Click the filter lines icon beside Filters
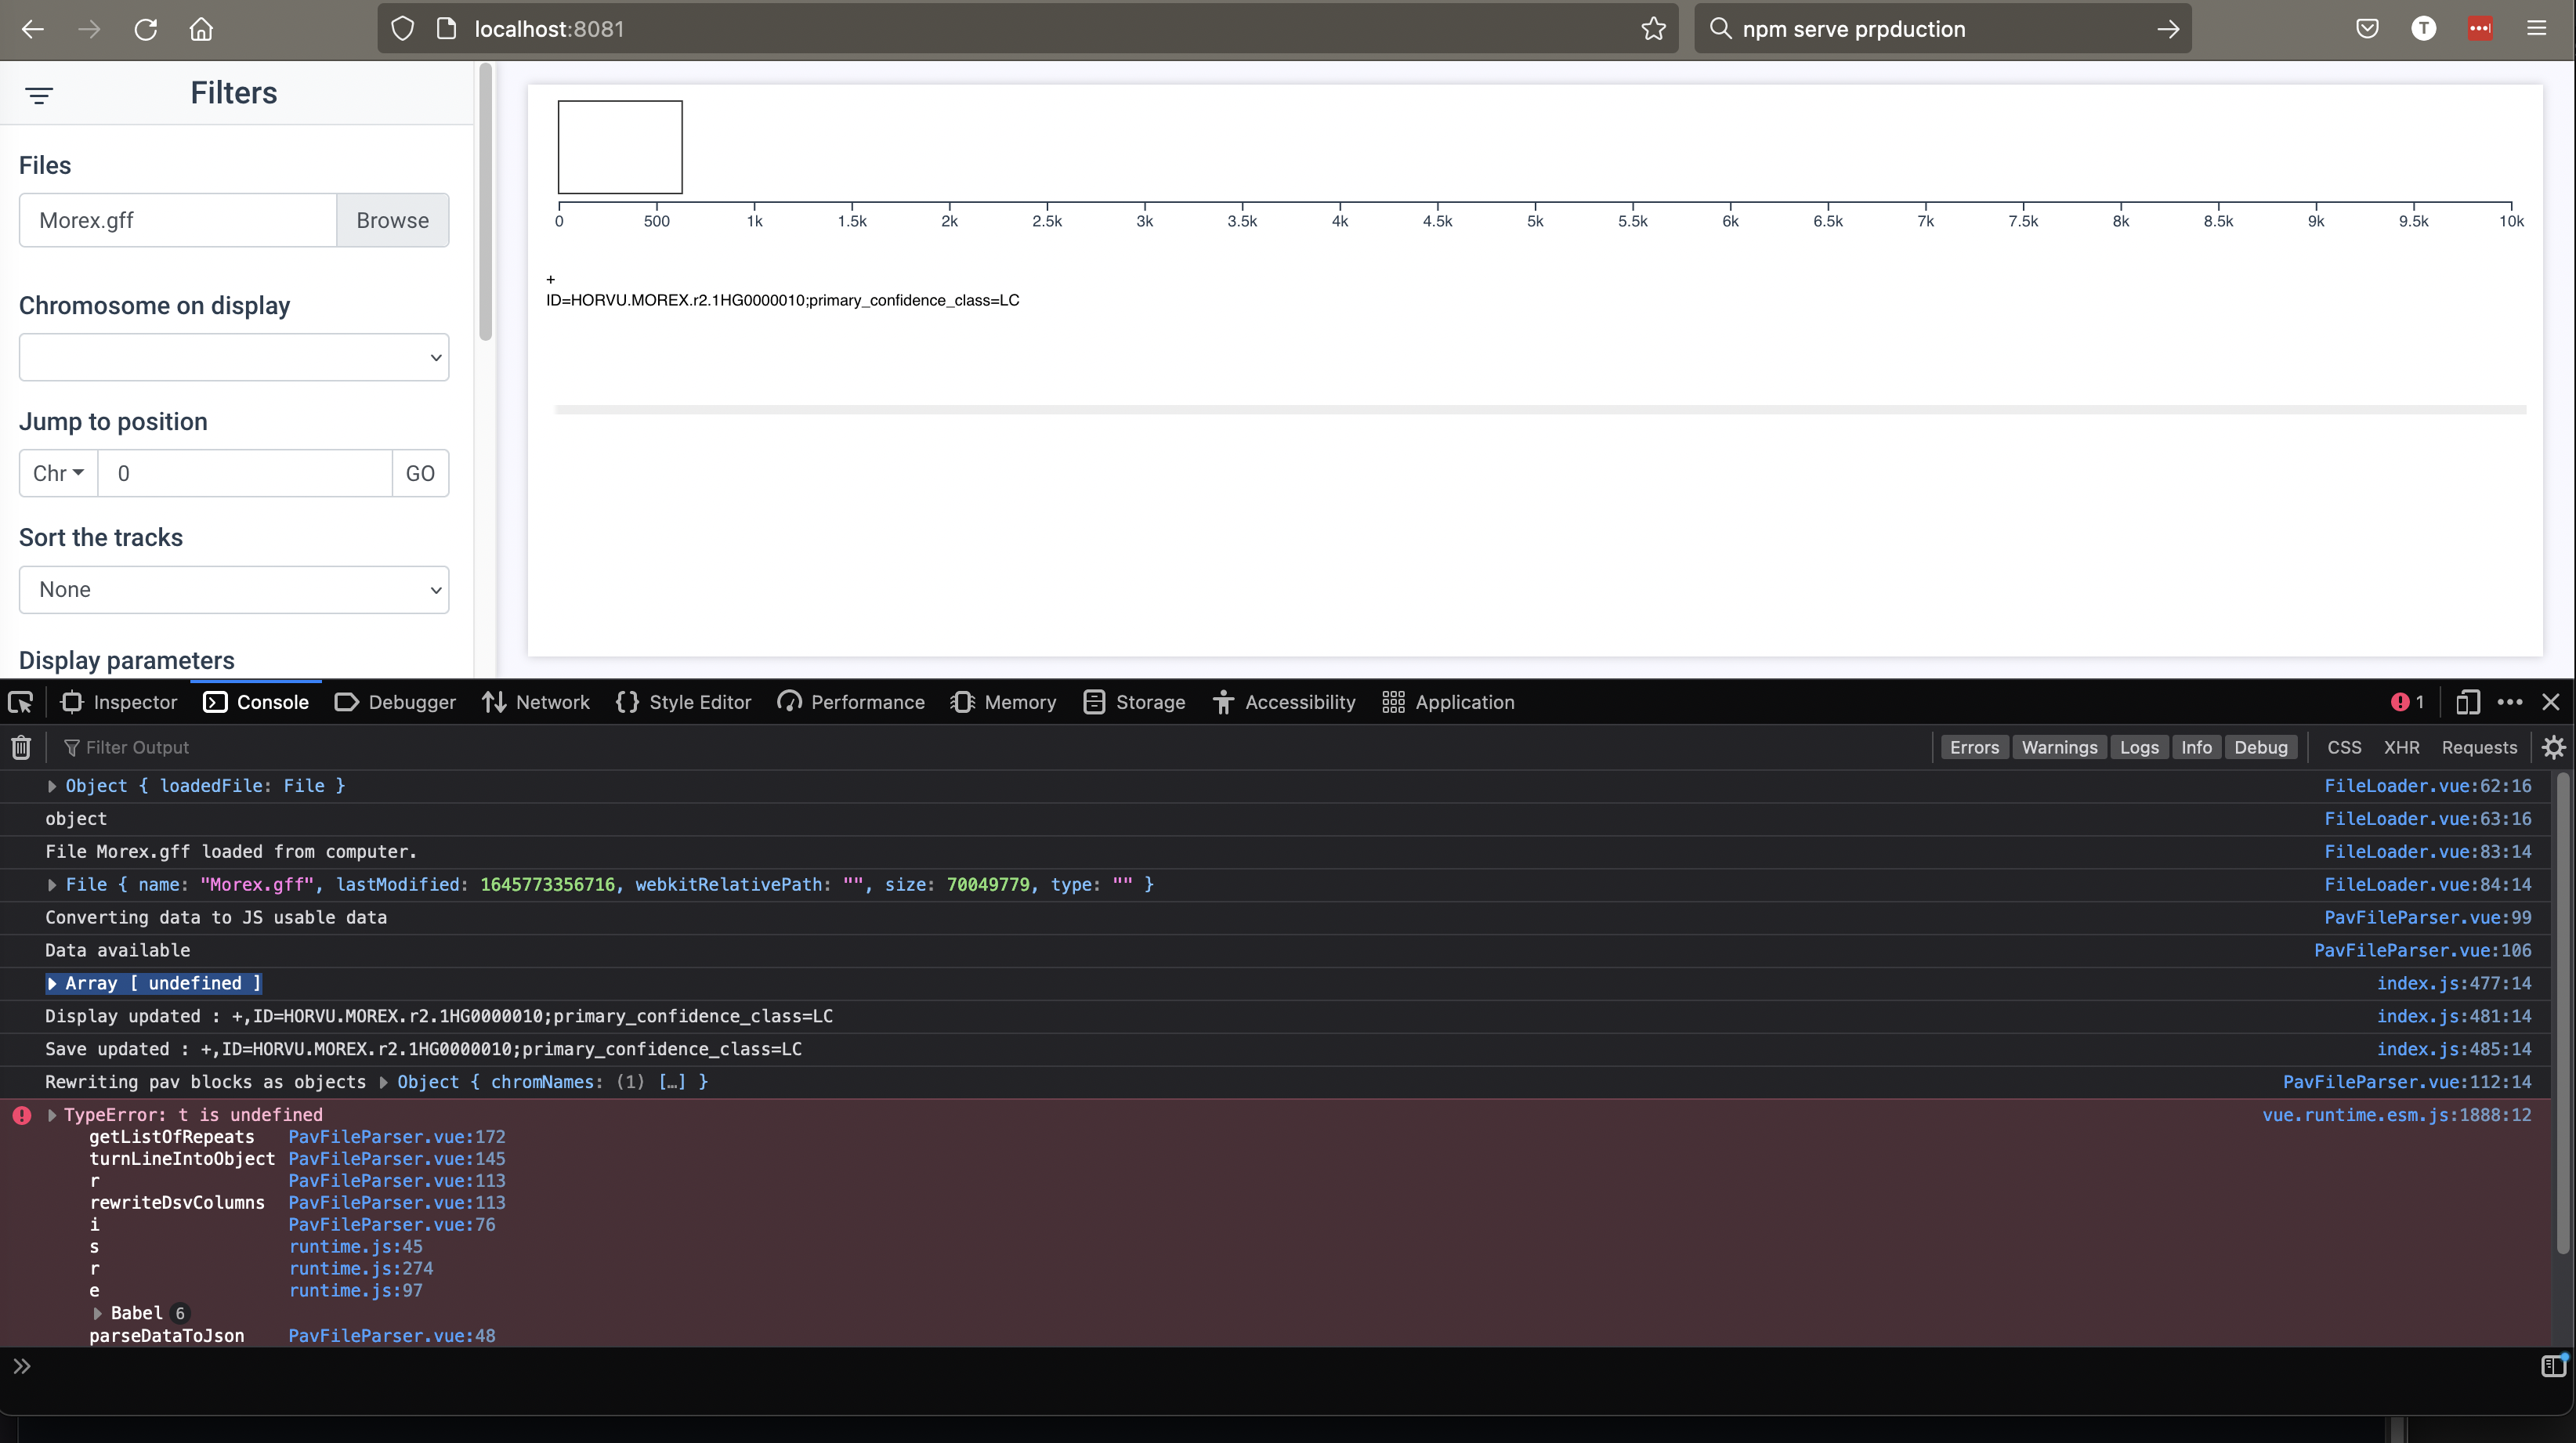Screen dimensions: 2576x1443 [x=39, y=95]
